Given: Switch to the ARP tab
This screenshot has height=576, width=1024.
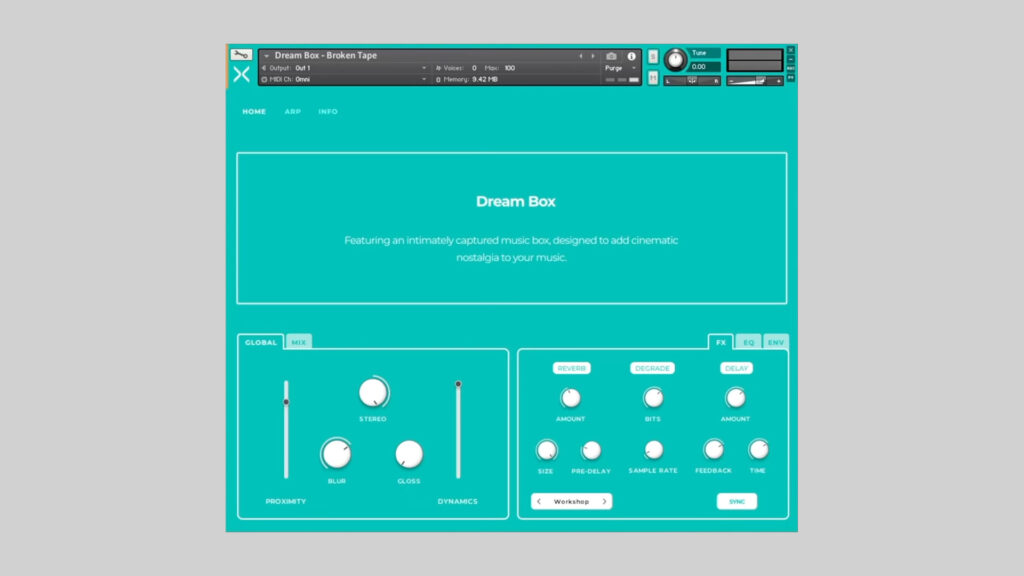Looking at the screenshot, I should coord(293,111).
